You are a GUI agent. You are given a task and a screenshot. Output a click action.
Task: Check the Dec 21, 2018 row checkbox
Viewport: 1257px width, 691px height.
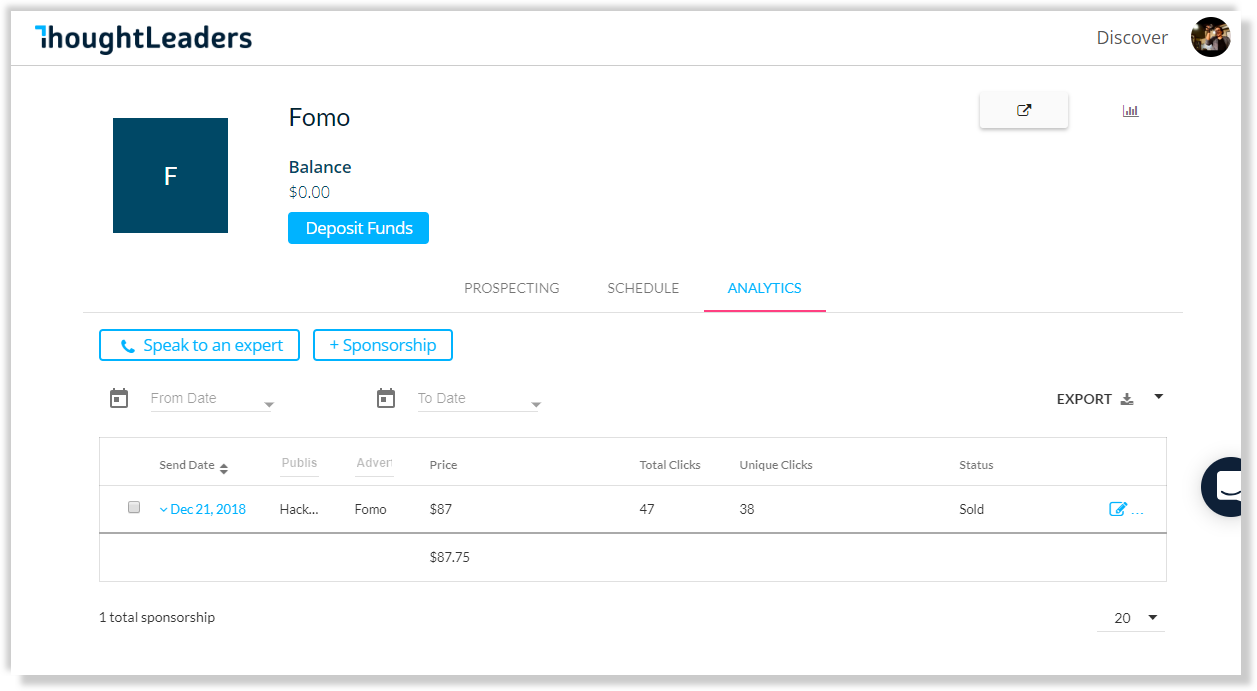tap(134, 507)
